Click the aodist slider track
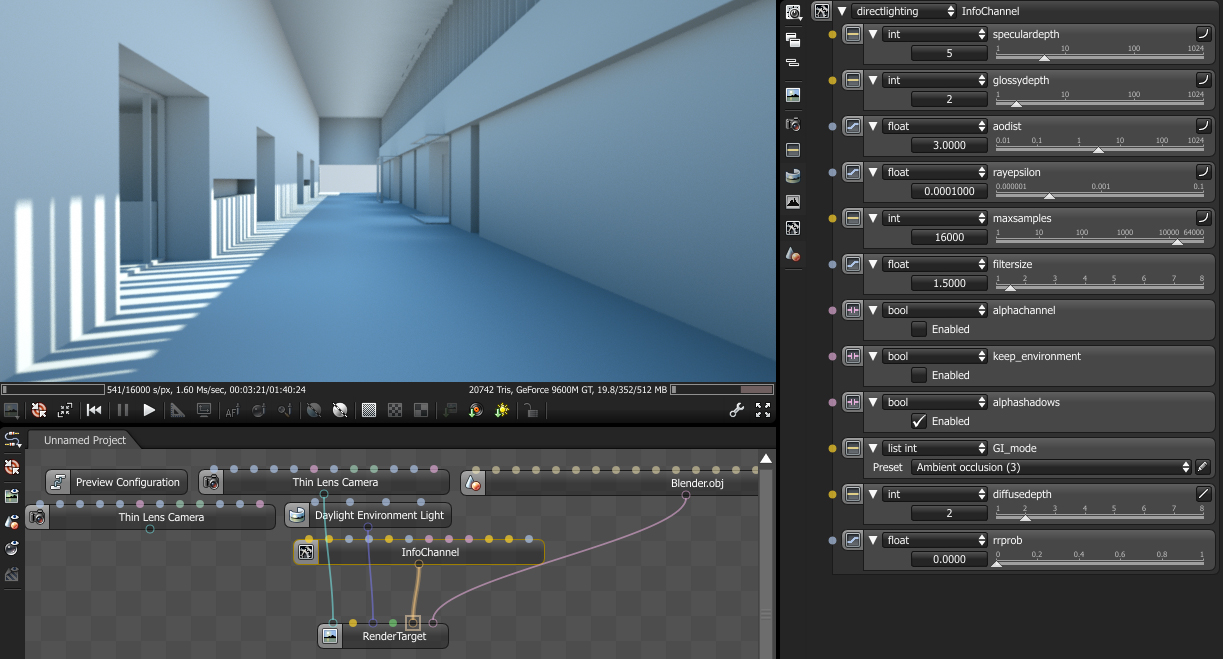The width and height of the screenshot is (1223, 659). point(1100,150)
